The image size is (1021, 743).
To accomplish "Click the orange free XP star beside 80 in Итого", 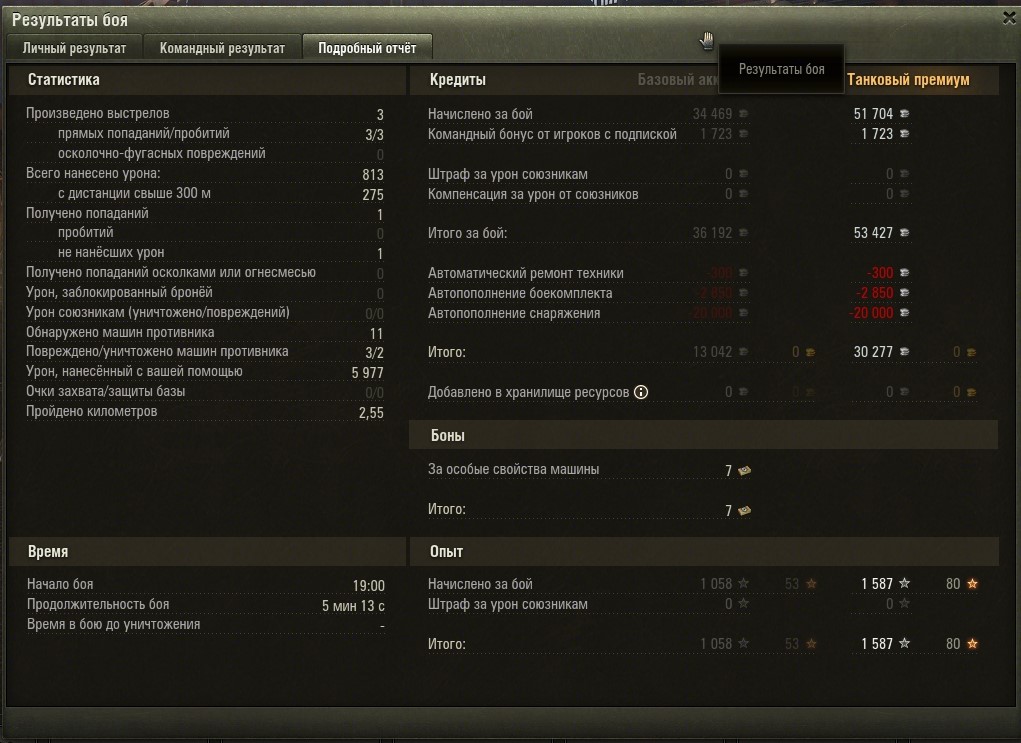I will pyautogui.click(x=972, y=643).
